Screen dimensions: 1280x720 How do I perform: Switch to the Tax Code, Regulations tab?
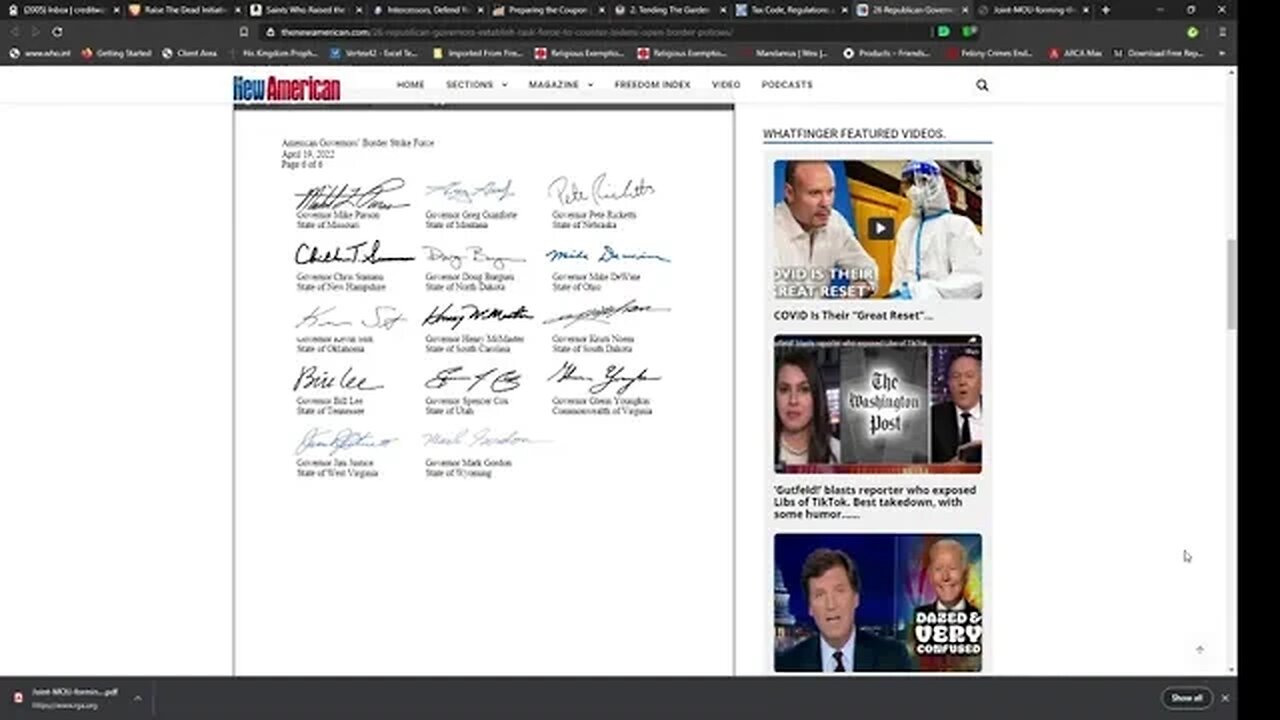click(791, 10)
